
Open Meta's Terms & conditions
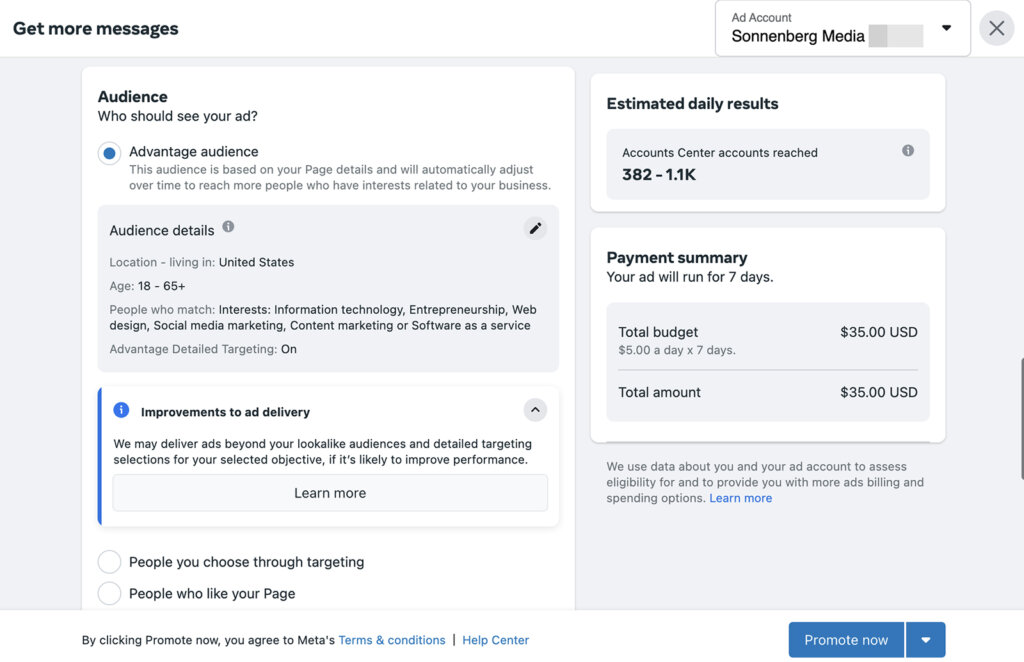coord(392,639)
